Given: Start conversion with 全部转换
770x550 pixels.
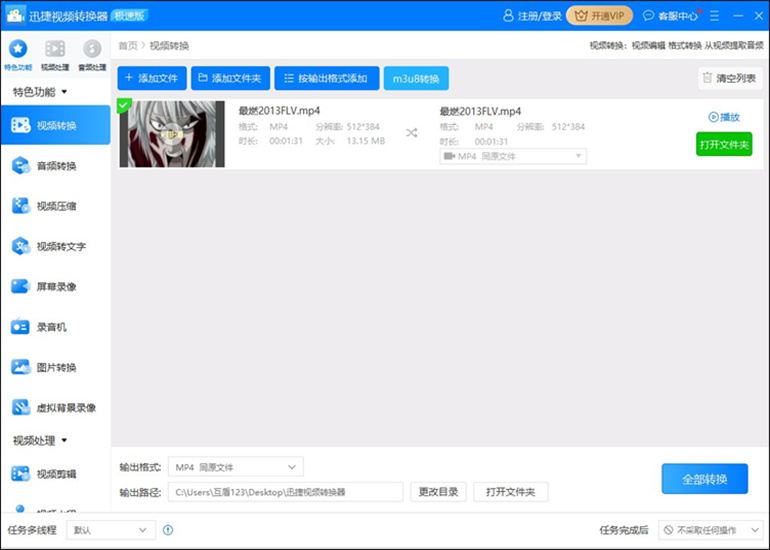Looking at the screenshot, I should 705,479.
